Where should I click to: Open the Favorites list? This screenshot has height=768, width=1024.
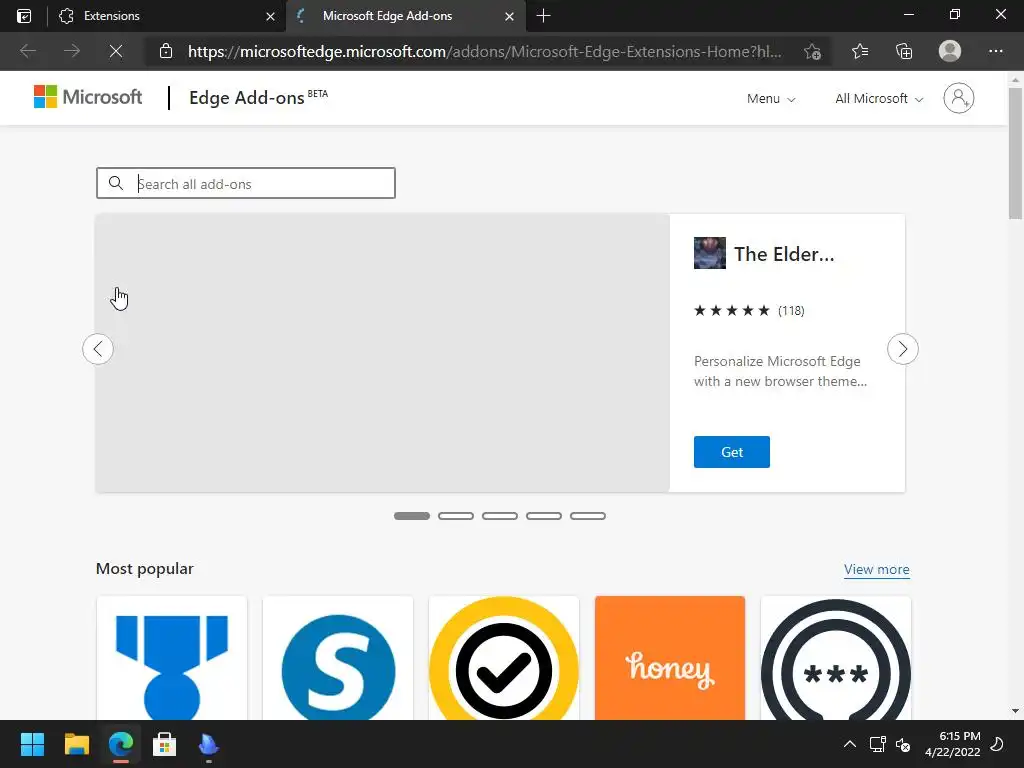tap(860, 51)
